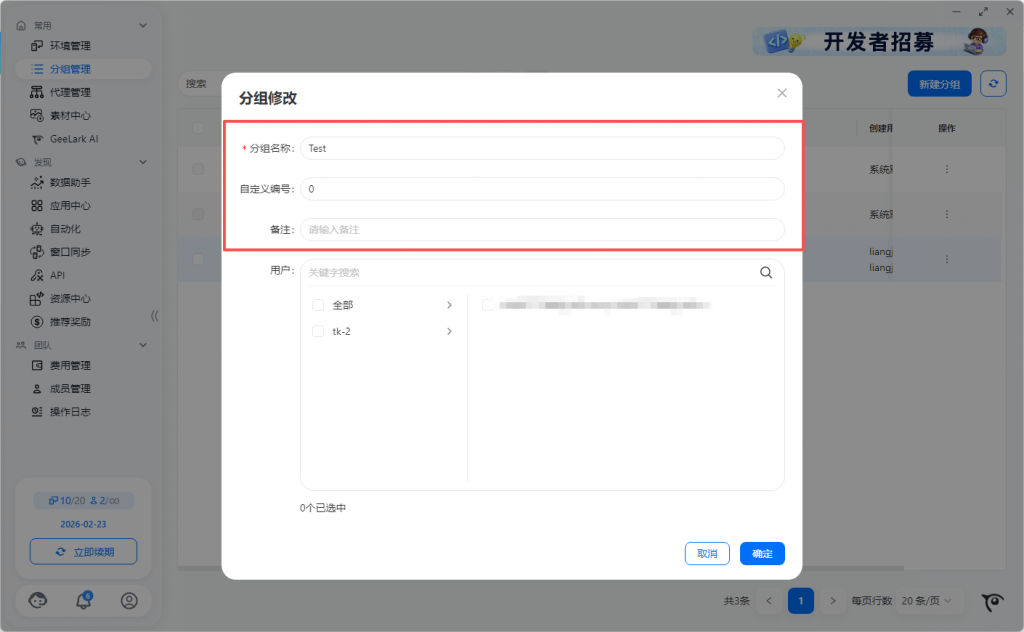1024x632 pixels.
Task: Open the 20条/页 page size dropdown
Action: tap(927, 601)
